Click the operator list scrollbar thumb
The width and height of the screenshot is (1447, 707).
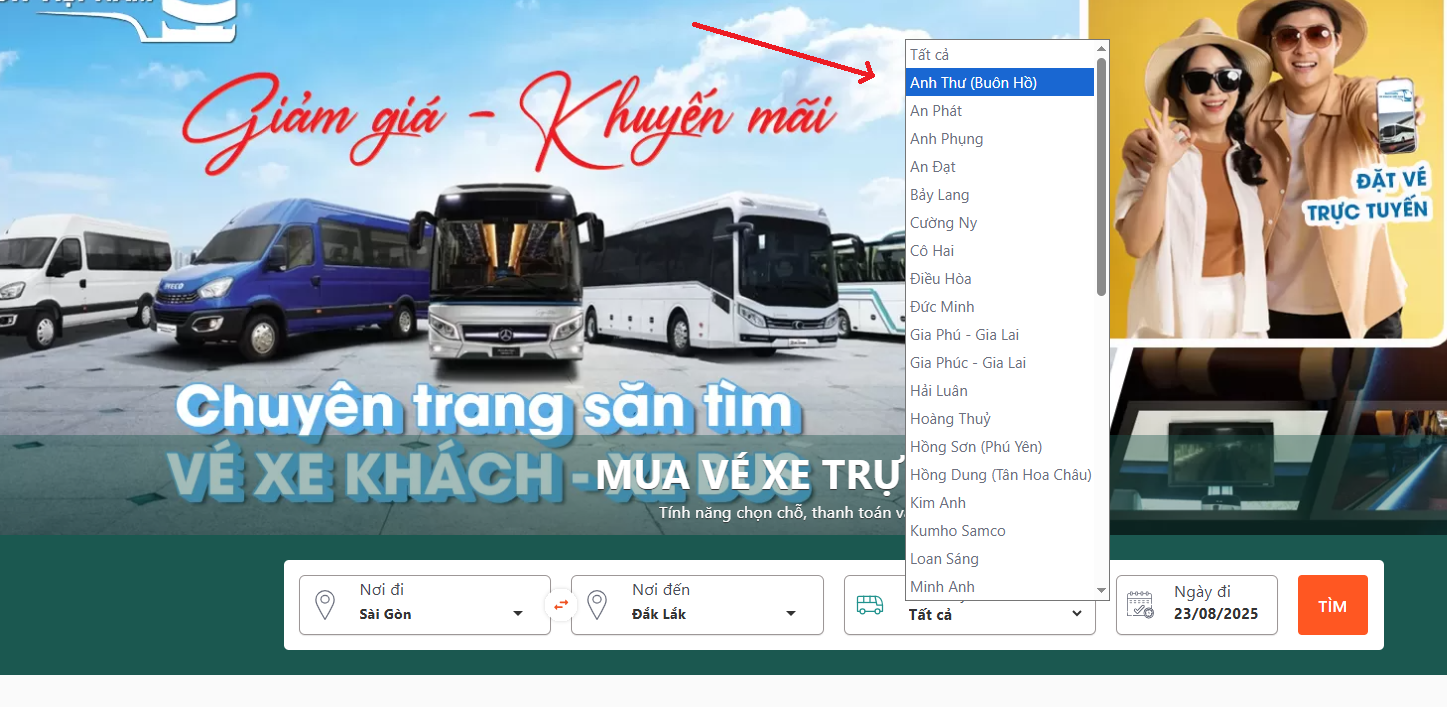coord(1101,176)
